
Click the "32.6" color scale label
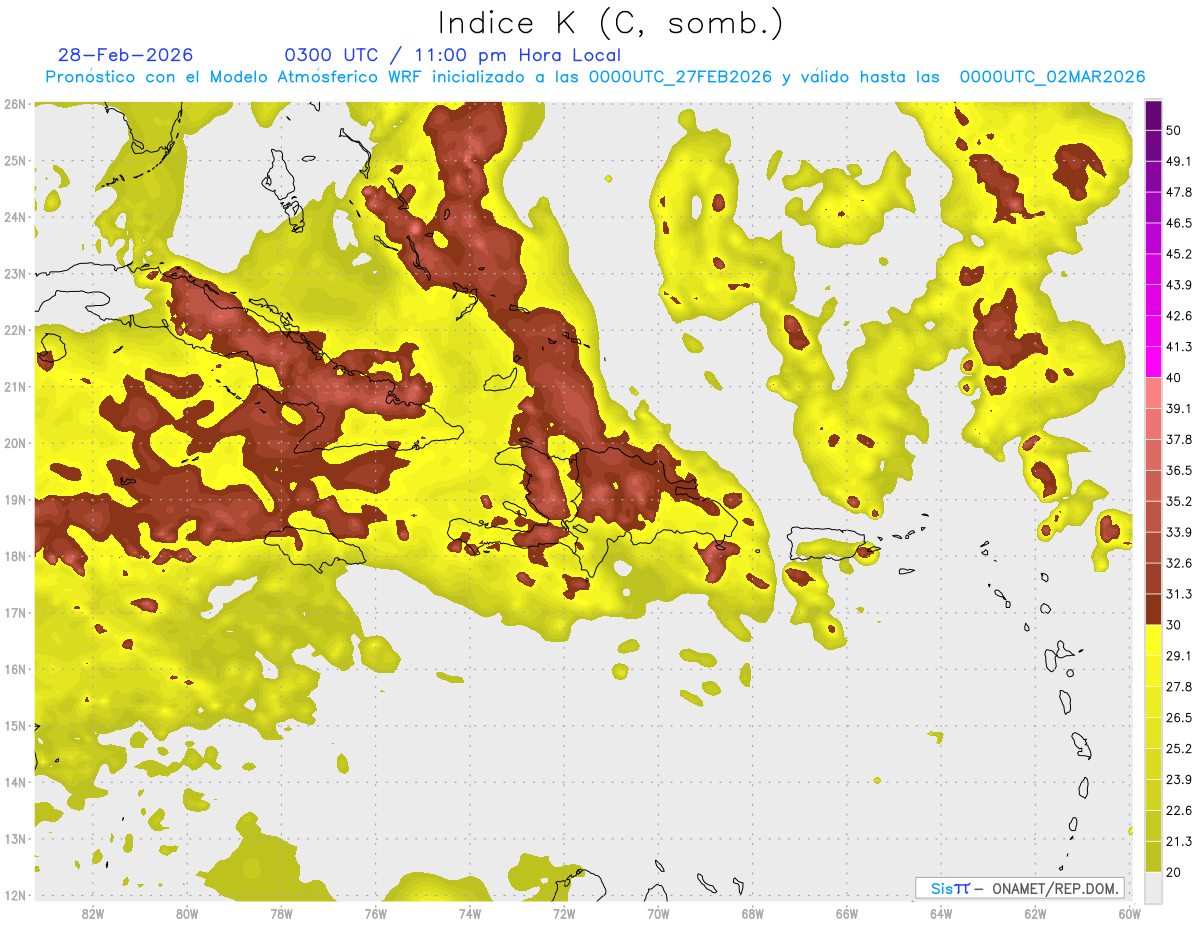(1179, 563)
